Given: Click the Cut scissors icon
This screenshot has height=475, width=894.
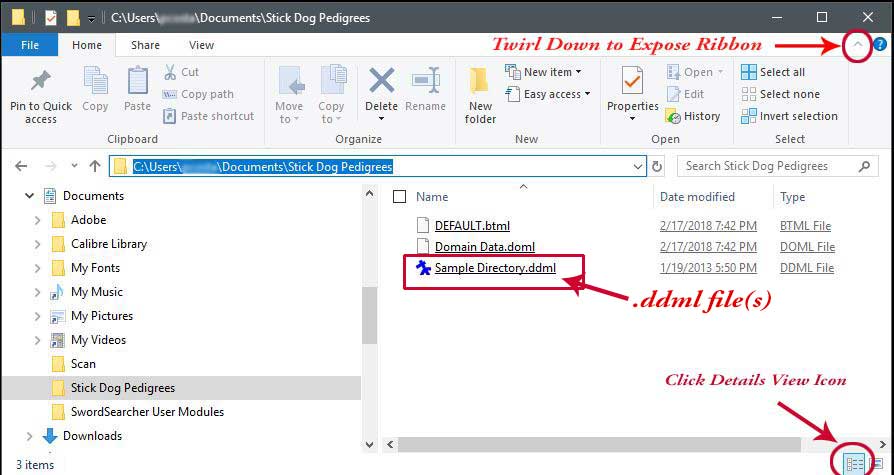Looking at the screenshot, I should click(x=170, y=72).
